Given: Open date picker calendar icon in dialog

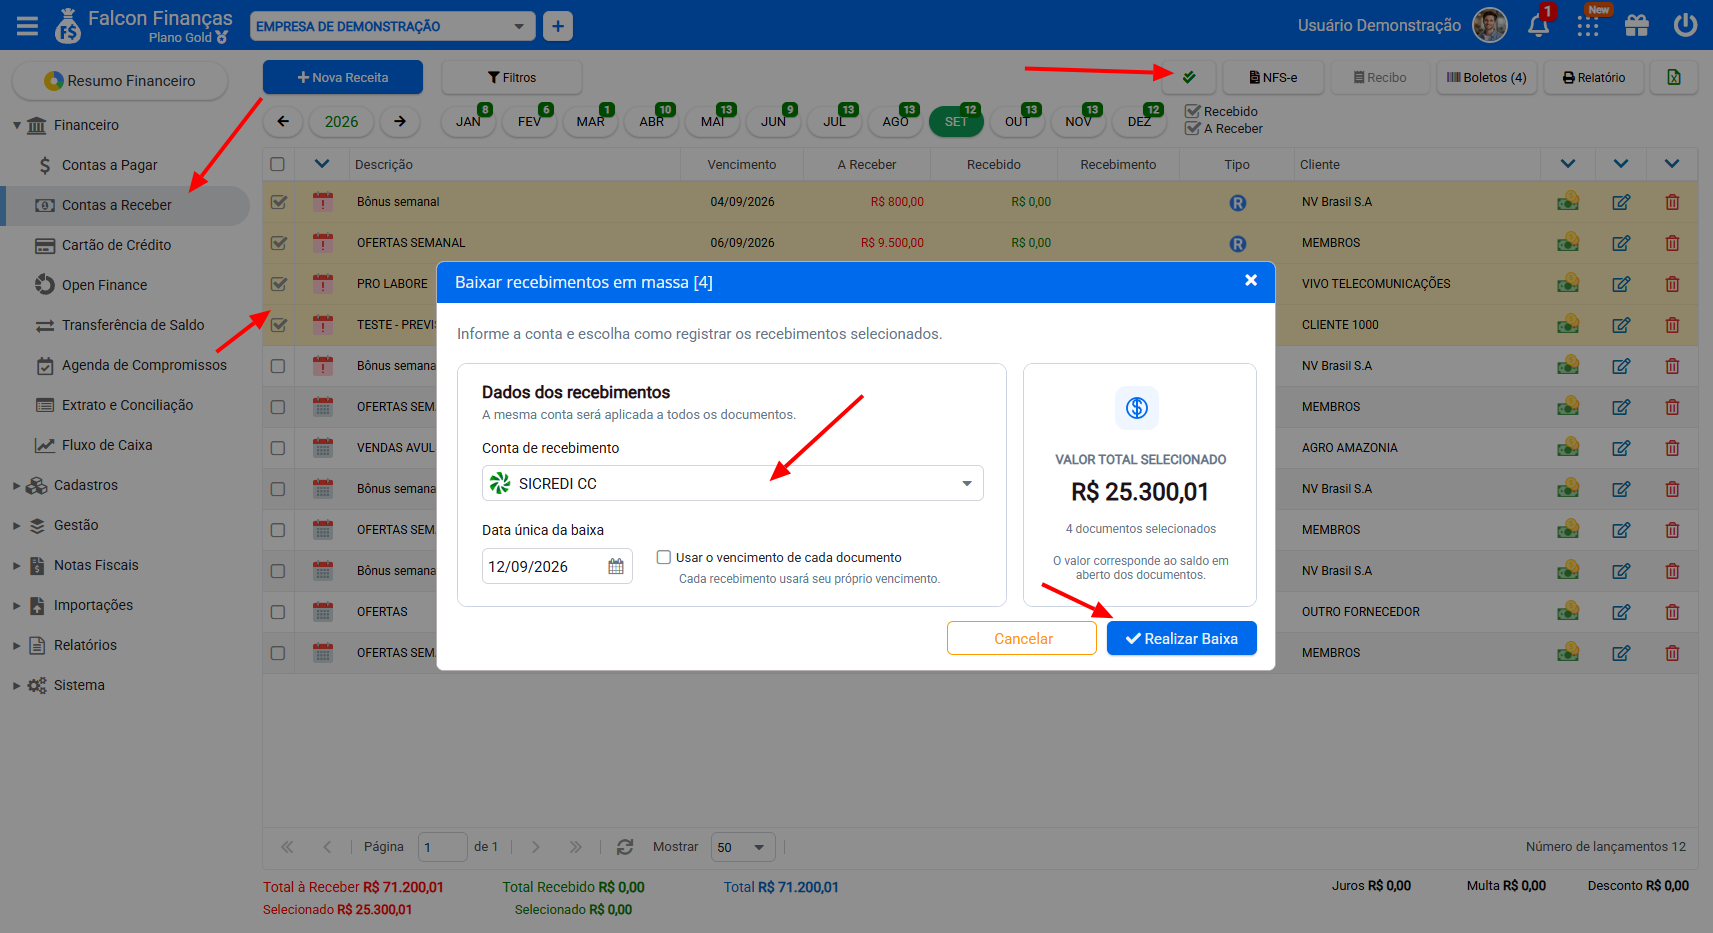Looking at the screenshot, I should click(616, 566).
